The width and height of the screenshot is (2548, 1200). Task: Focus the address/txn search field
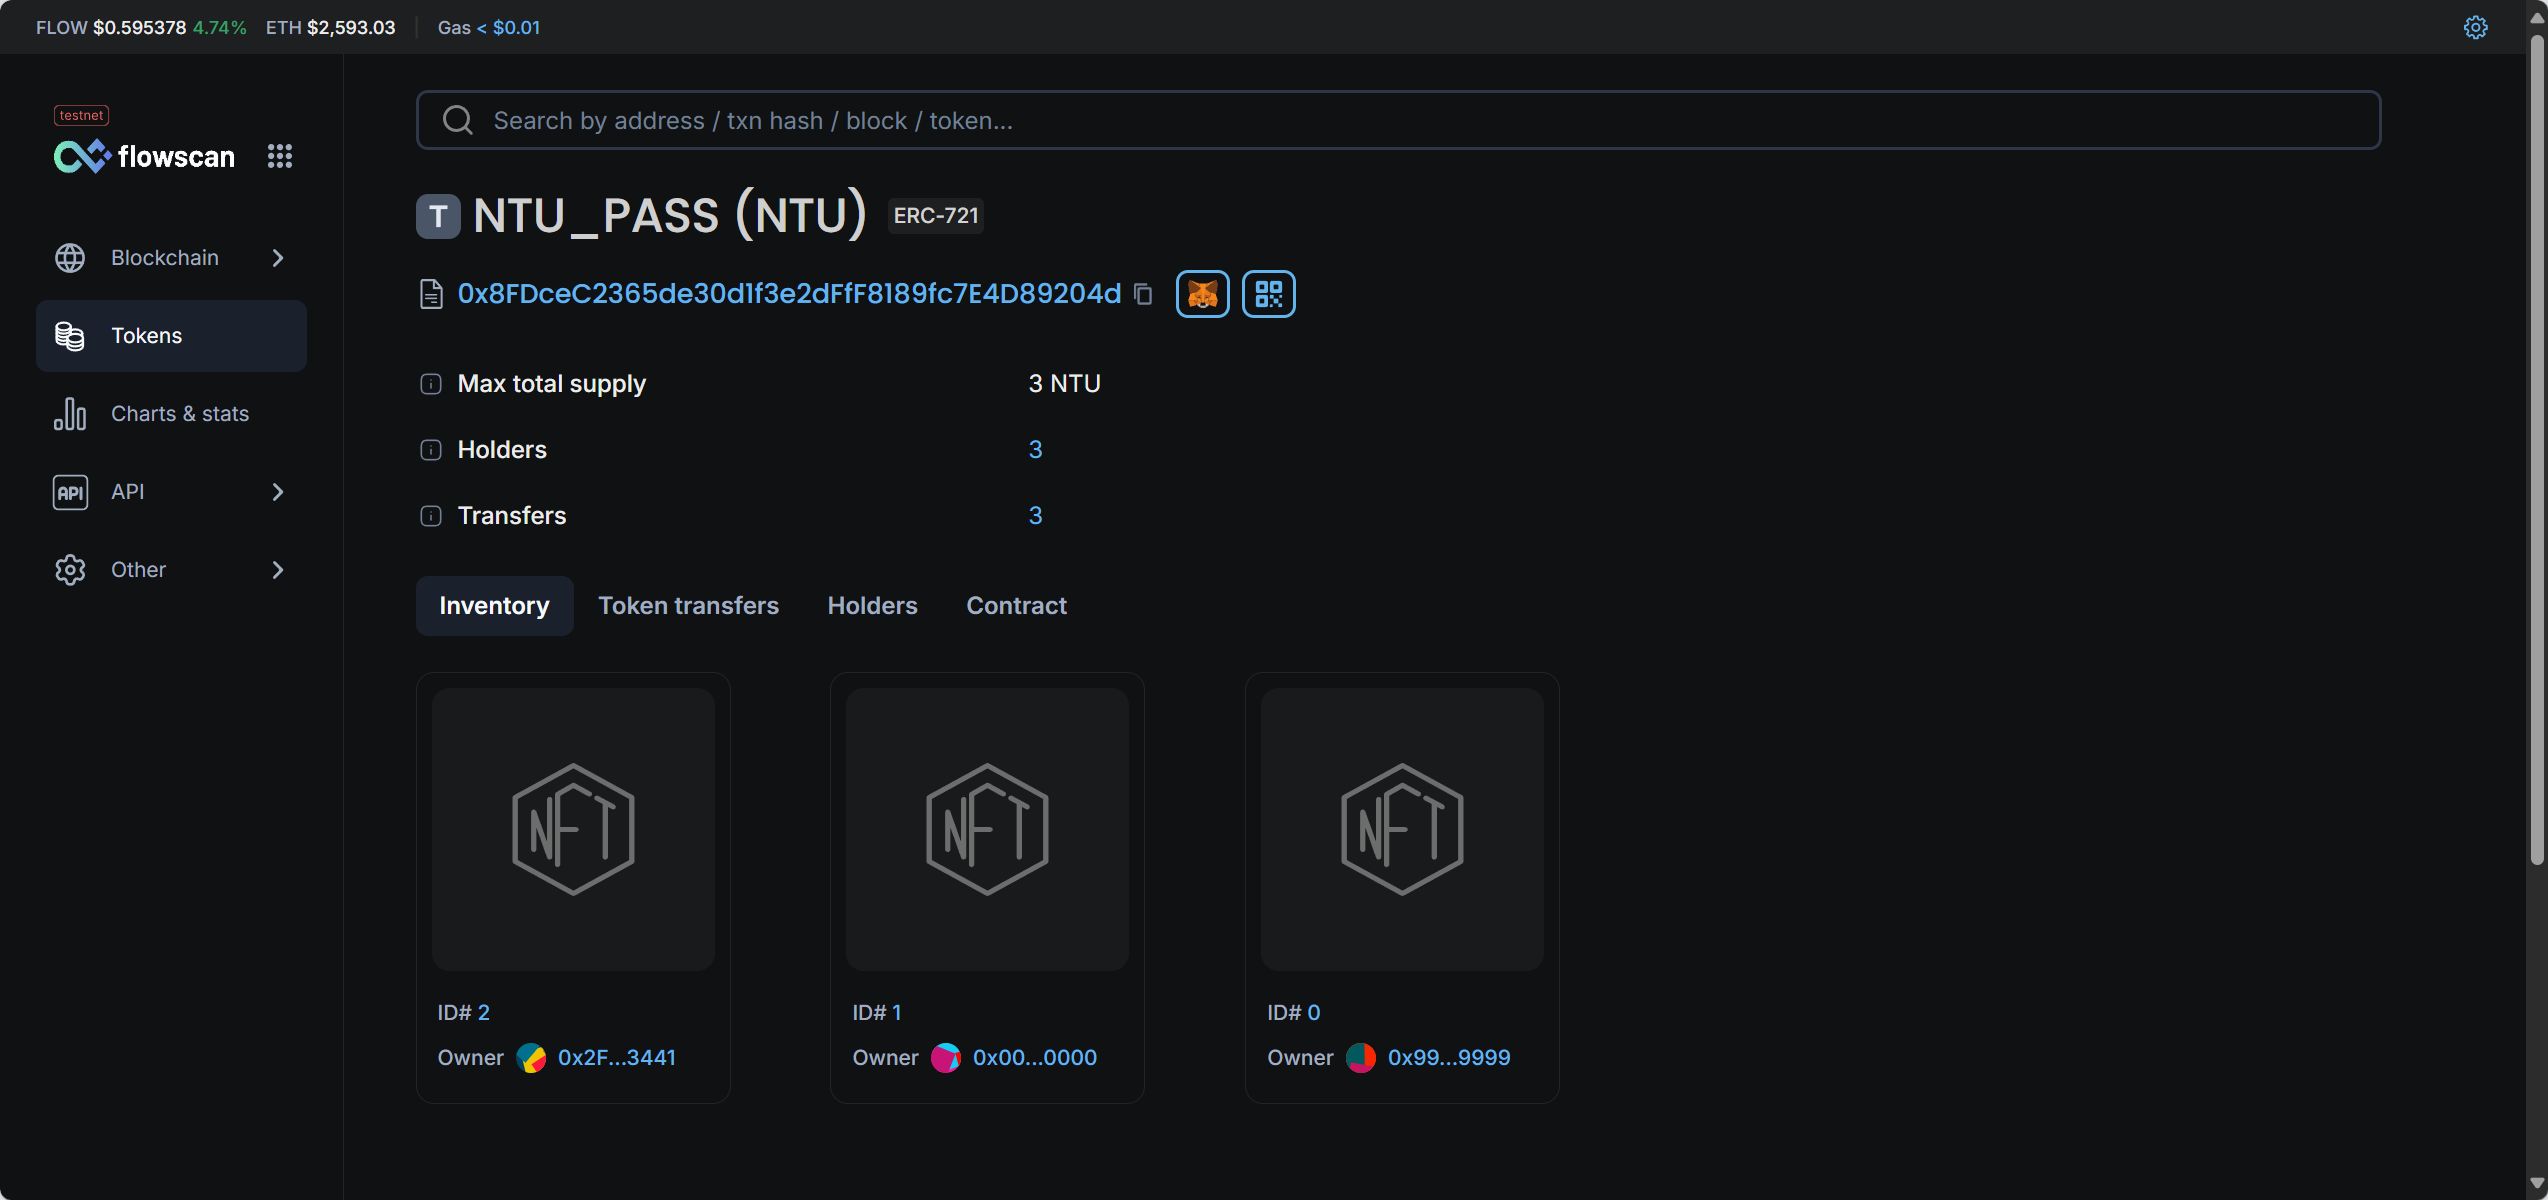(1398, 120)
